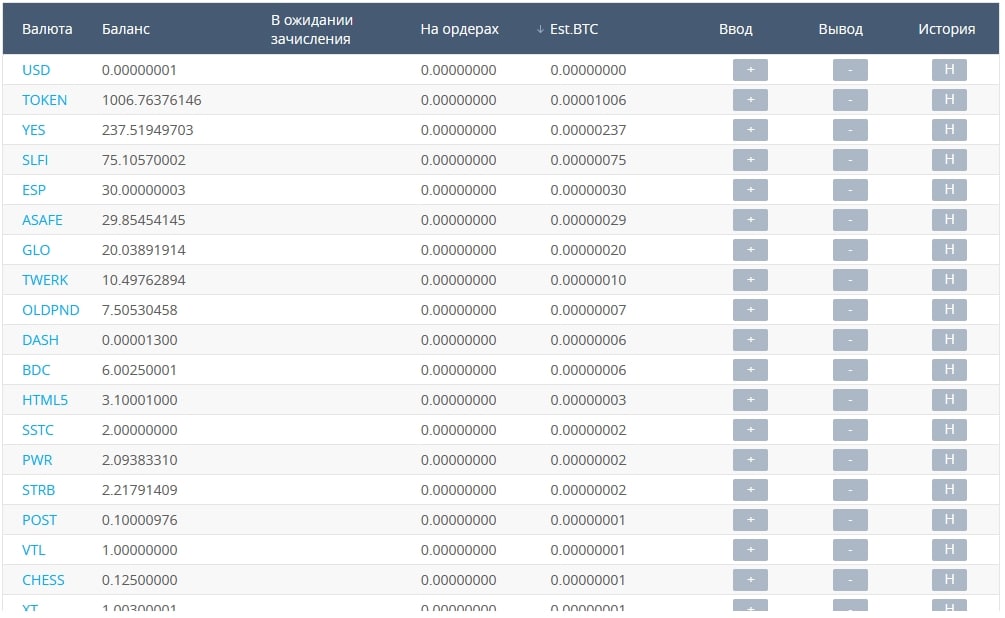Open the SSTC currency link

pyautogui.click(x=38, y=430)
